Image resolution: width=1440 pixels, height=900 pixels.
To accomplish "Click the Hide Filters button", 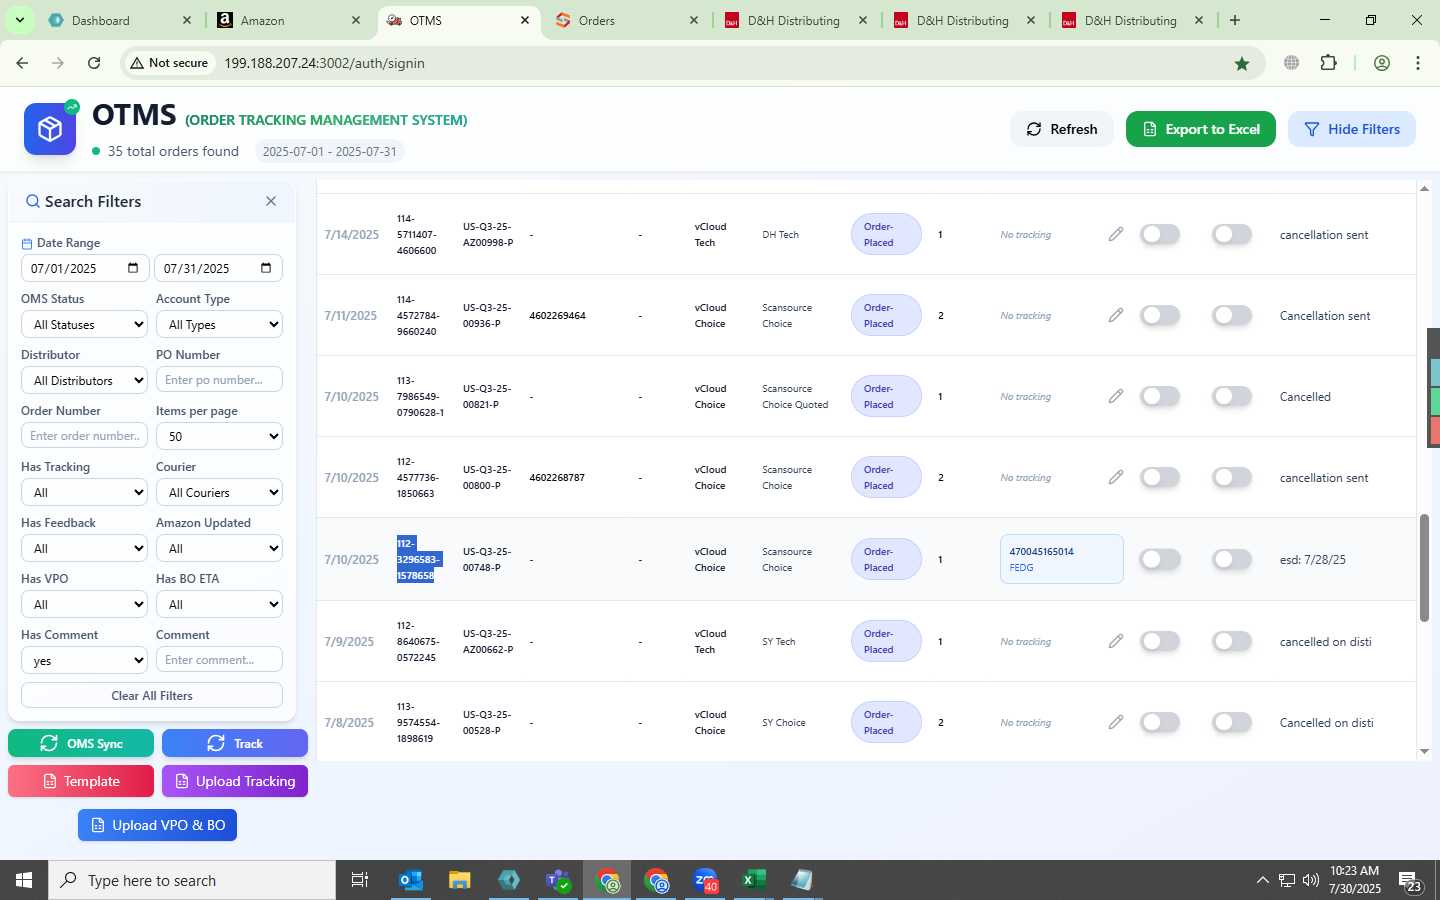I will click(x=1352, y=129).
